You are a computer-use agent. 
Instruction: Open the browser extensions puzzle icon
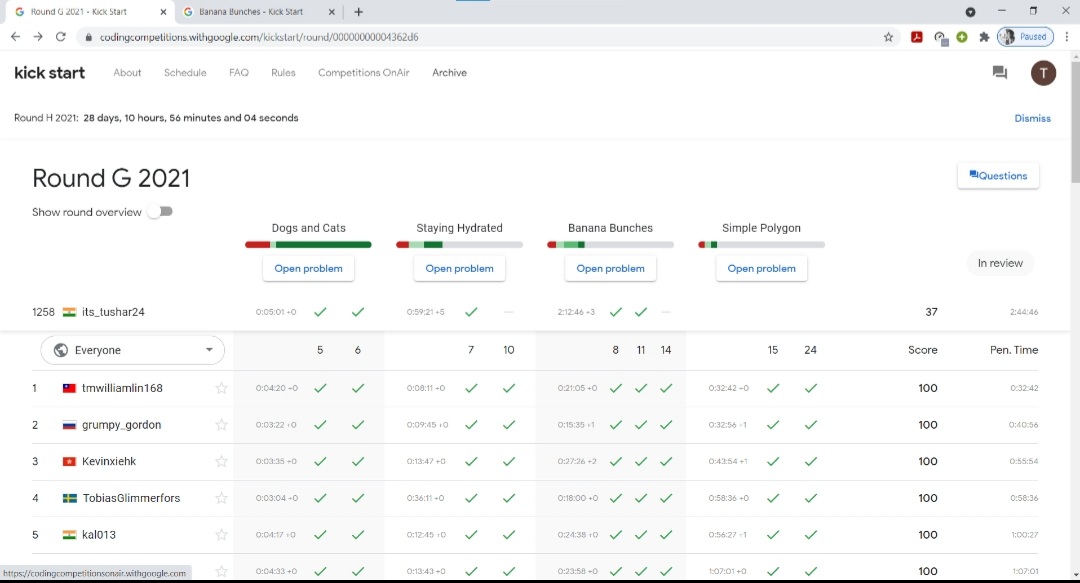click(984, 36)
